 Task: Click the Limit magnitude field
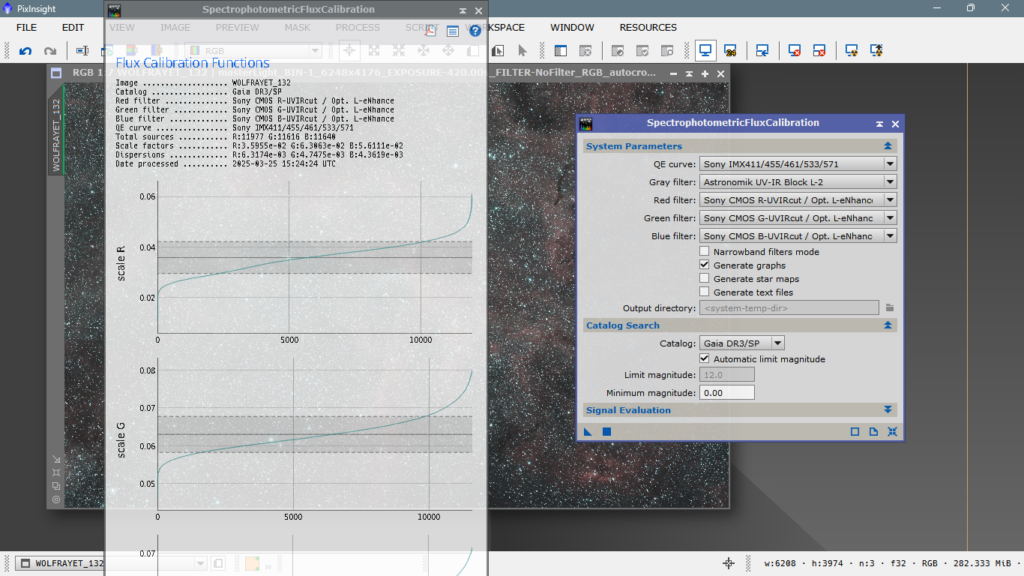coord(726,375)
